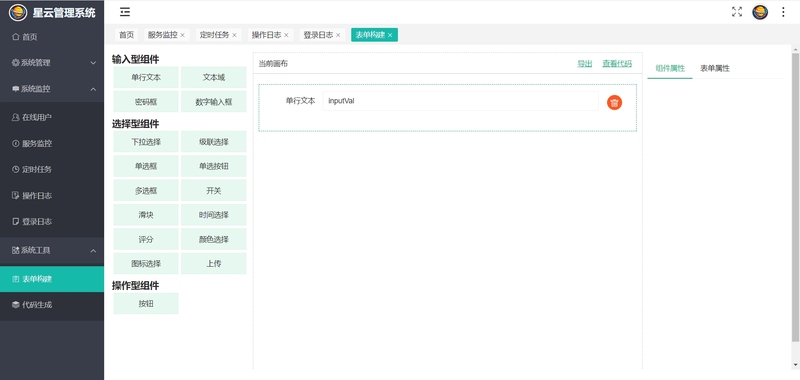Click the 单行文本 label in canvas
800x380 pixels.
point(301,101)
